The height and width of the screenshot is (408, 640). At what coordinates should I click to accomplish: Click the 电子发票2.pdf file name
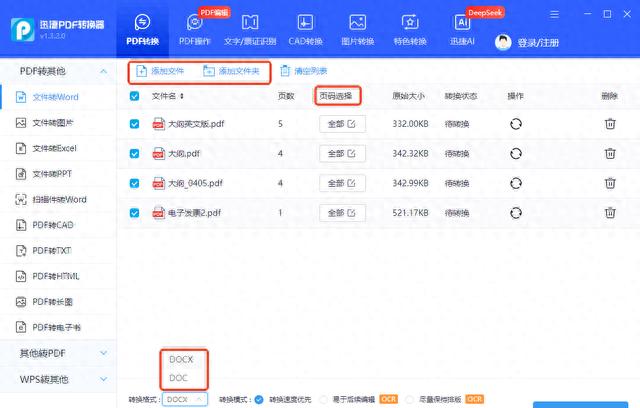pyautogui.click(x=195, y=213)
